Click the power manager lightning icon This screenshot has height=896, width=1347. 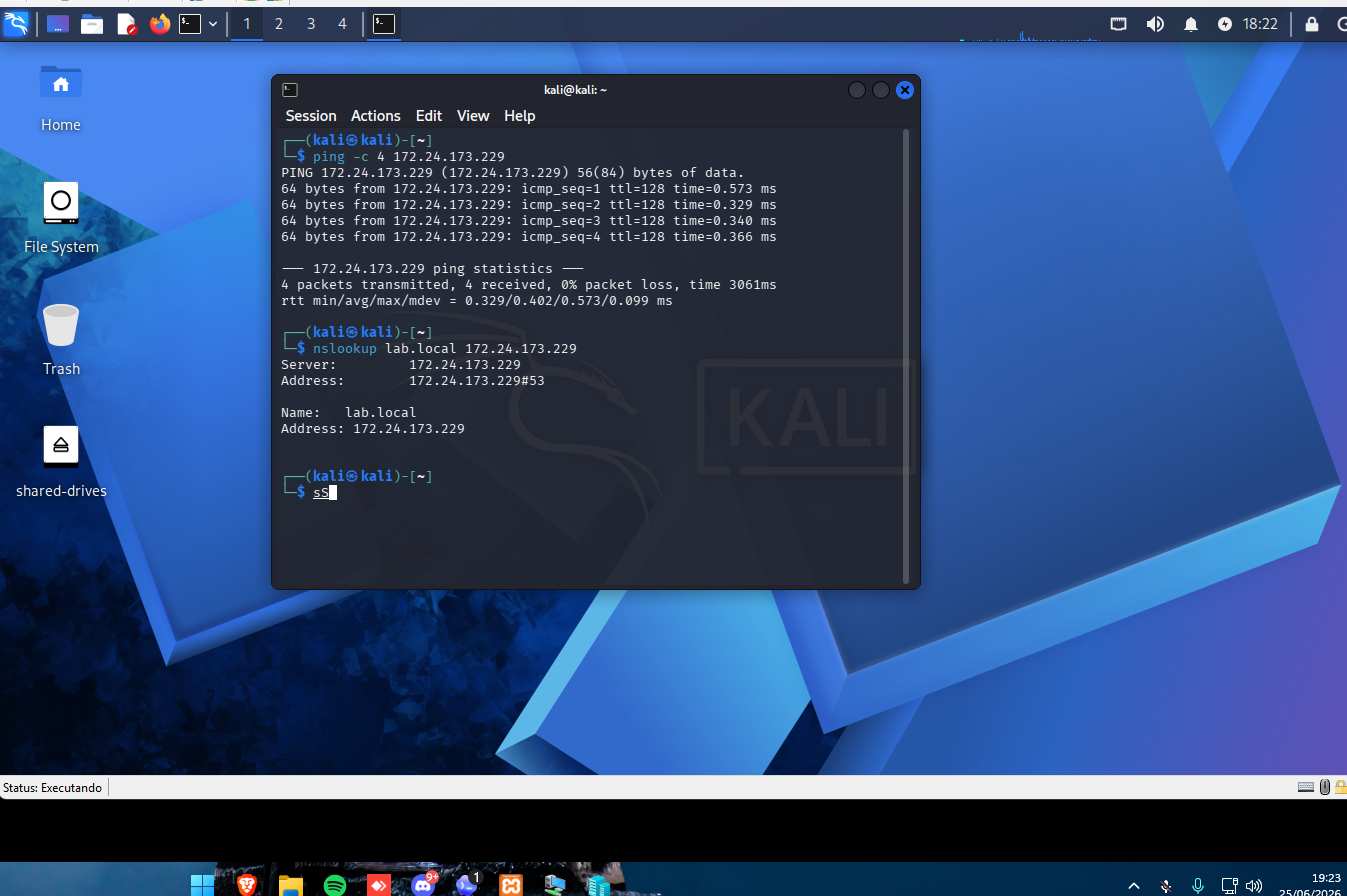coord(1225,24)
